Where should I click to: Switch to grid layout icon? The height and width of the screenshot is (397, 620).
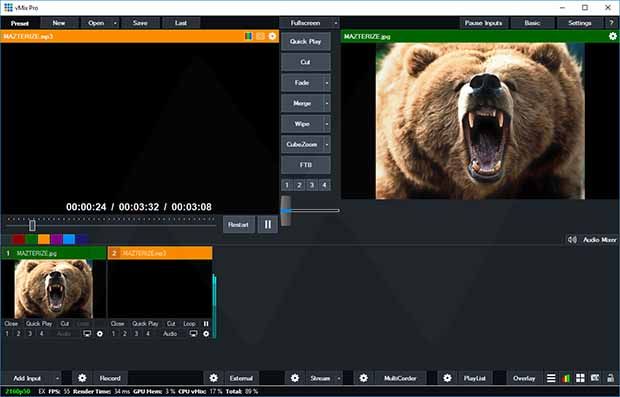point(580,378)
